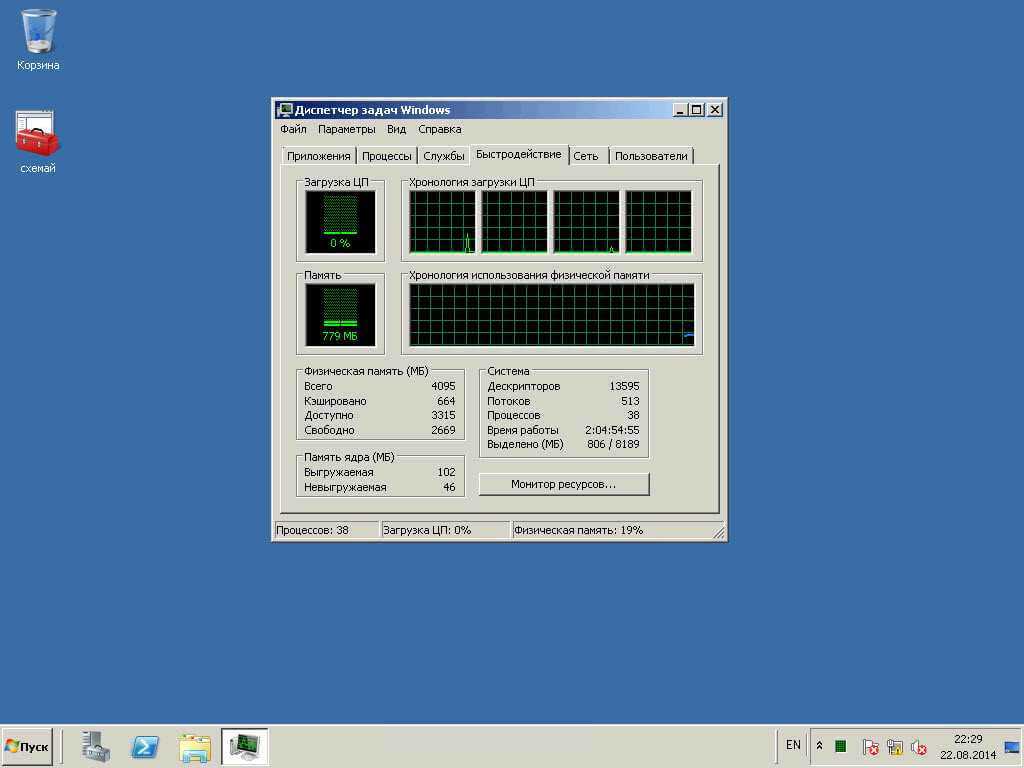Show hidden tray icons arrow

820,746
